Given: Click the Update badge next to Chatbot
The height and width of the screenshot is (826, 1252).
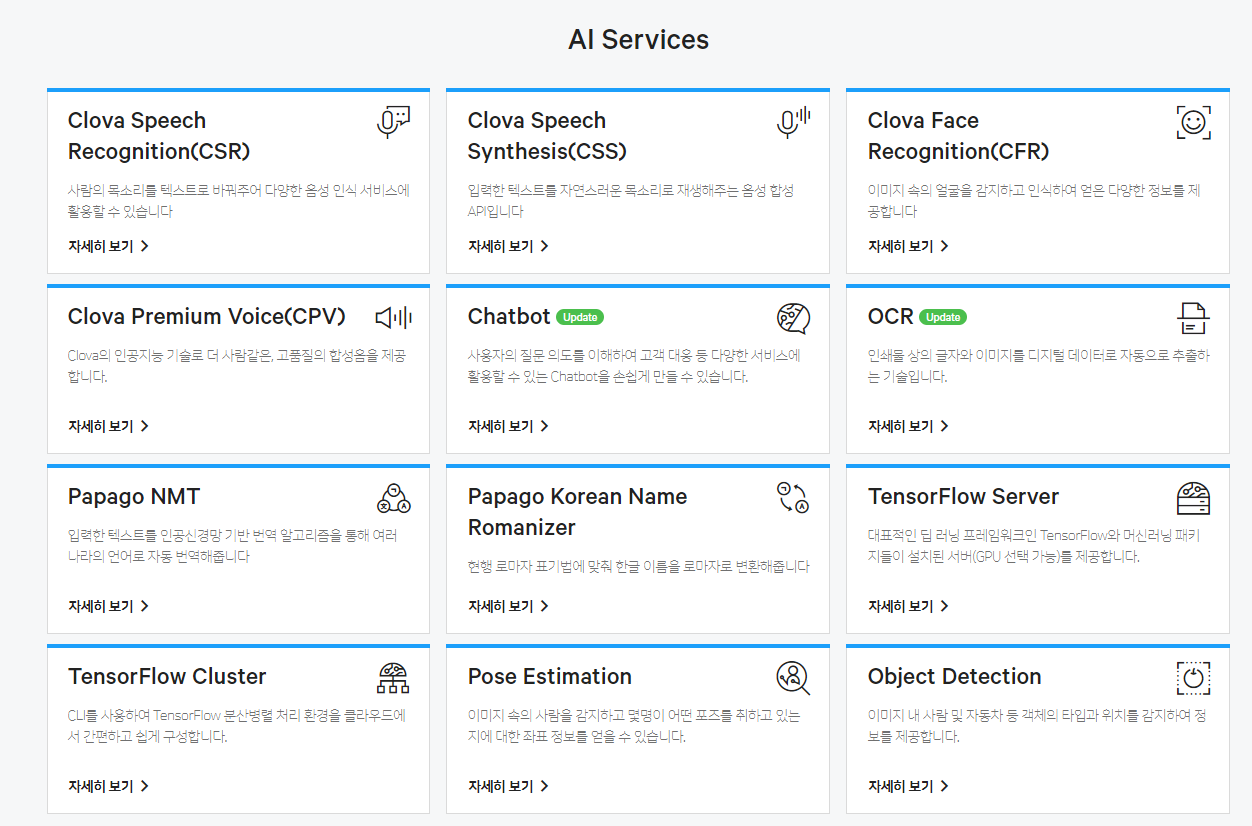Looking at the screenshot, I should 580,317.
